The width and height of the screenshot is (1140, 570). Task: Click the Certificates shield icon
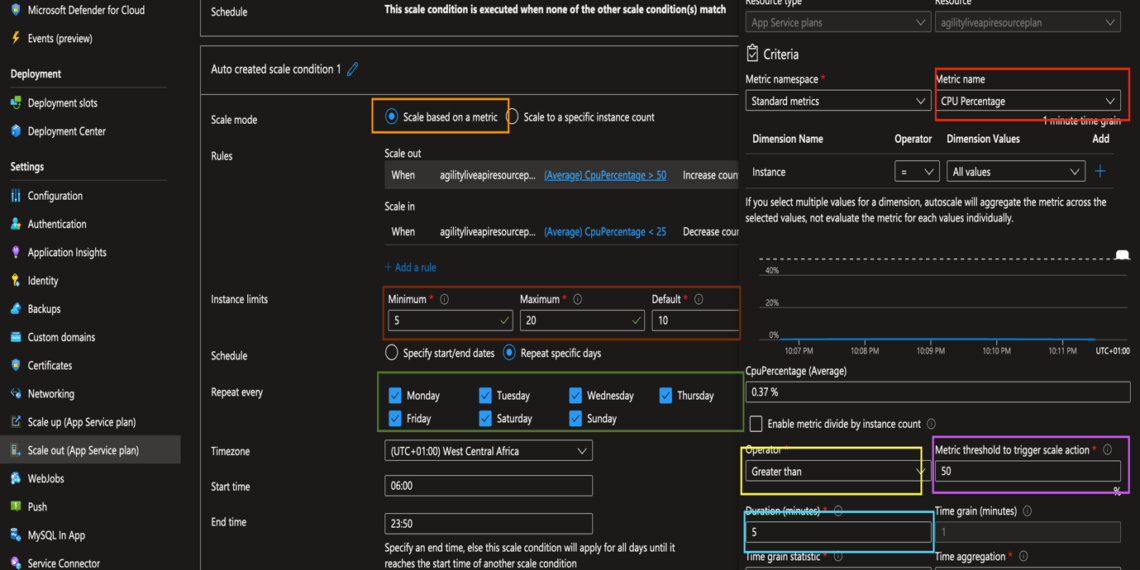pos(15,366)
